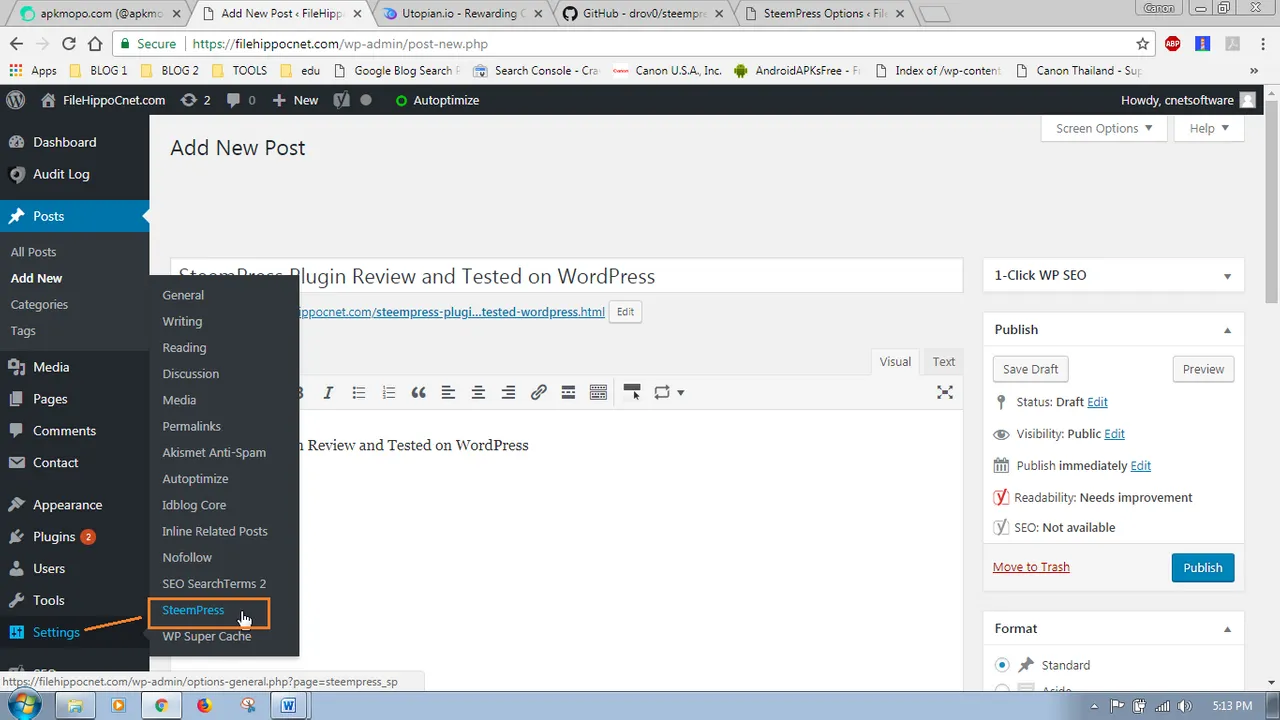The height and width of the screenshot is (720, 1280).
Task: Open BLOG 1 bookmarks folder
Action: [x=99, y=71]
